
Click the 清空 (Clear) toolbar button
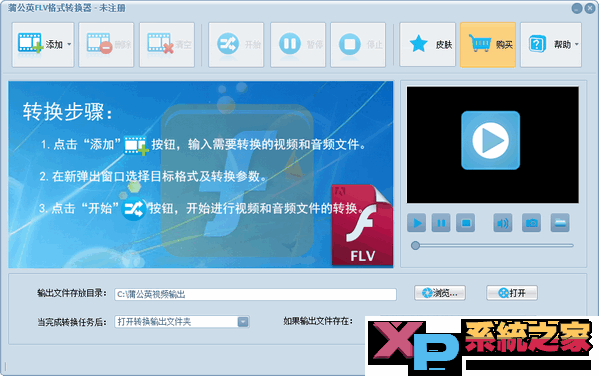pyautogui.click(x=167, y=45)
